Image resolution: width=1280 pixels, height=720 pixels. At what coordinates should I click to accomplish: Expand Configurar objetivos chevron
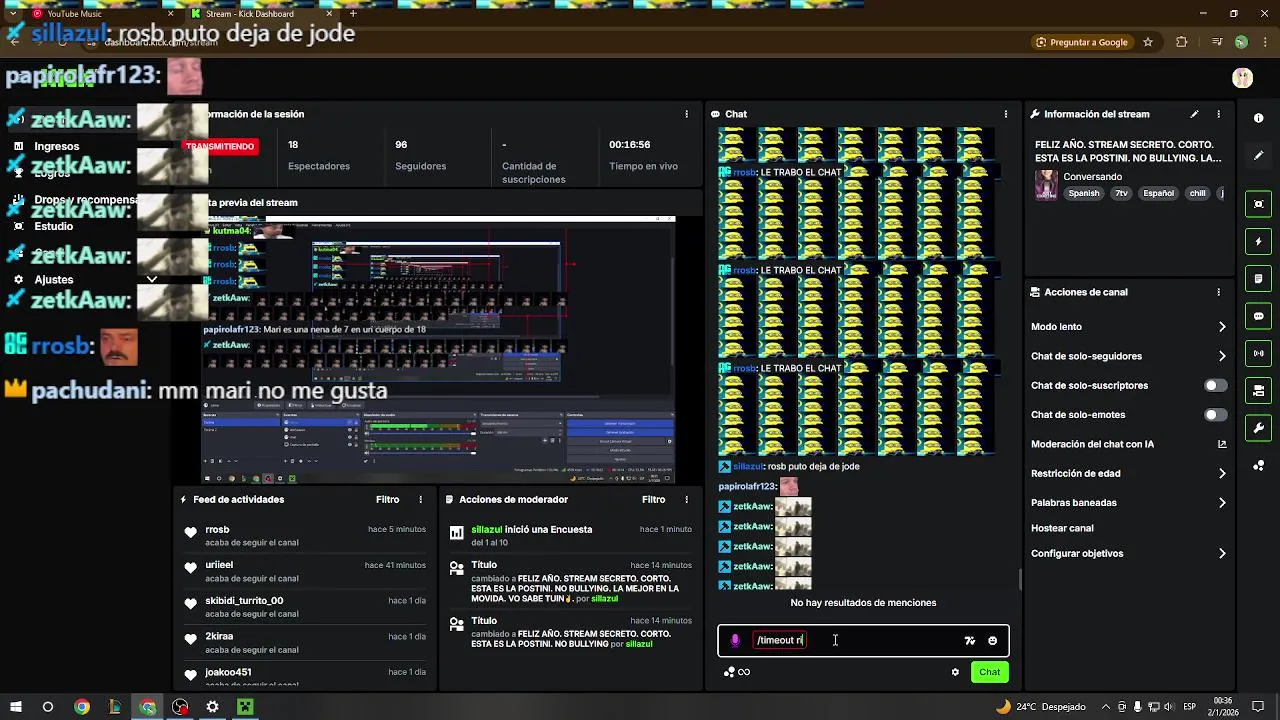[1222, 553]
